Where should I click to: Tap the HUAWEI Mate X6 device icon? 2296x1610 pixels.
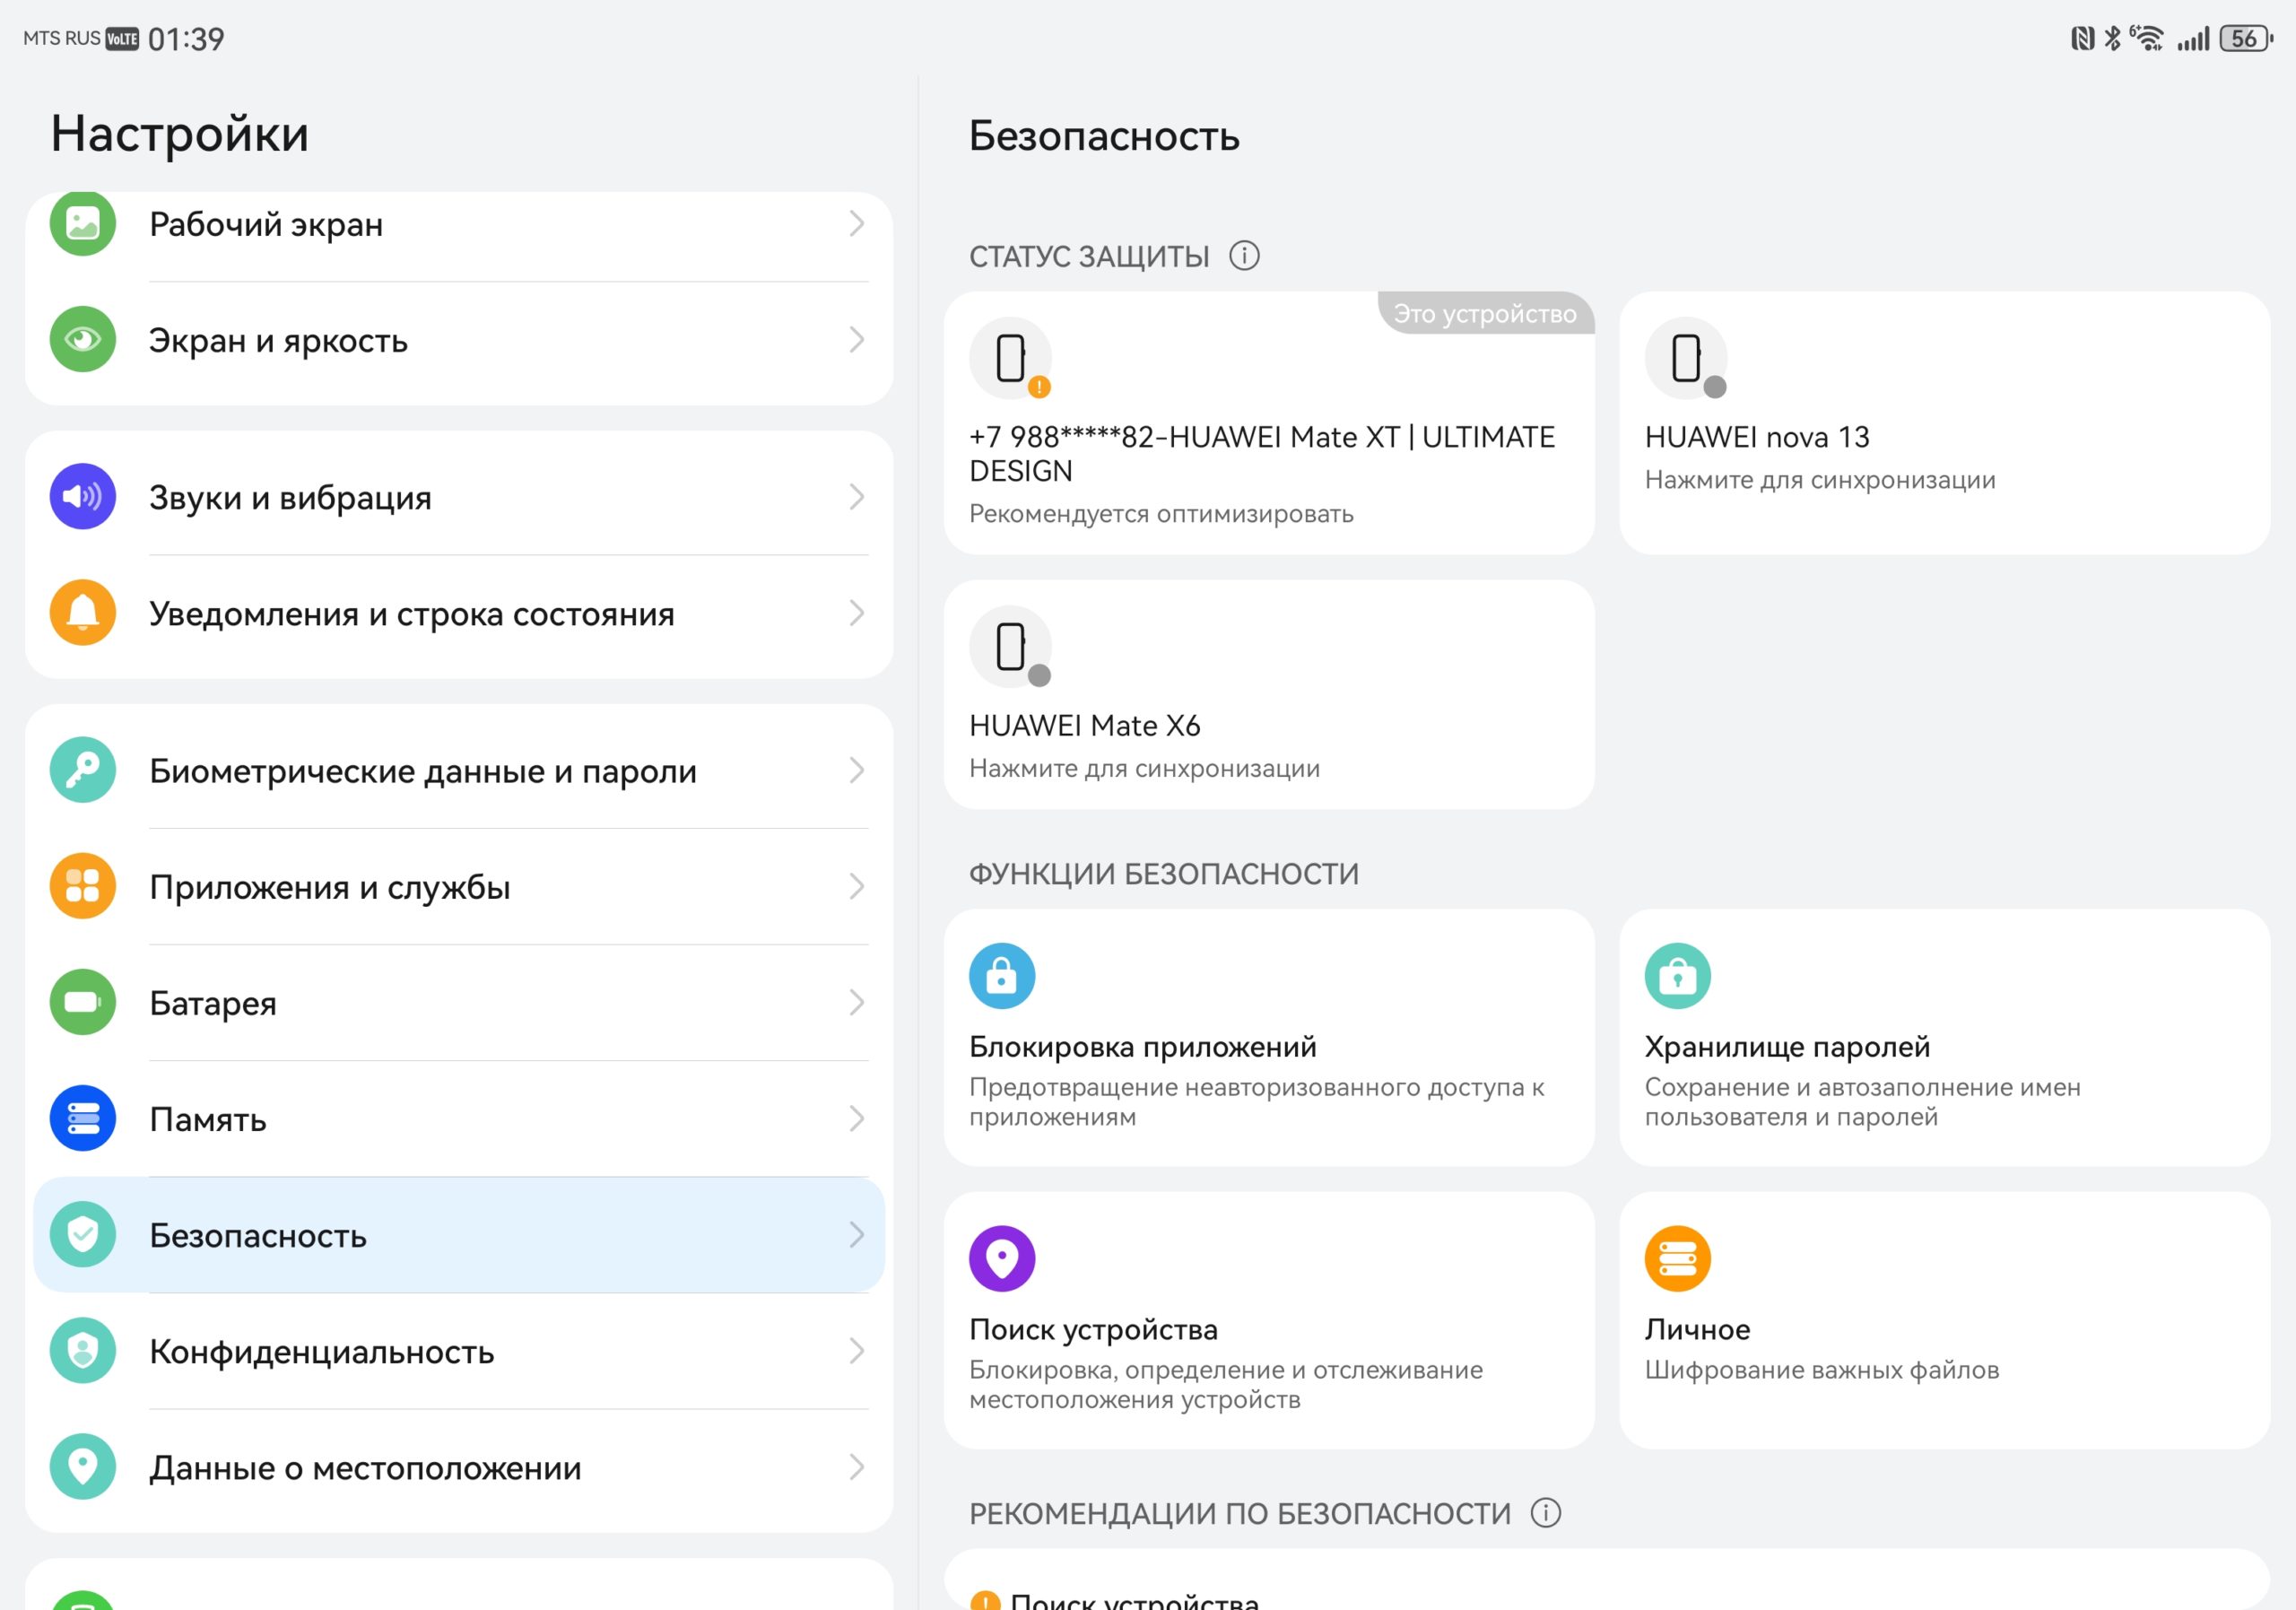click(1011, 646)
